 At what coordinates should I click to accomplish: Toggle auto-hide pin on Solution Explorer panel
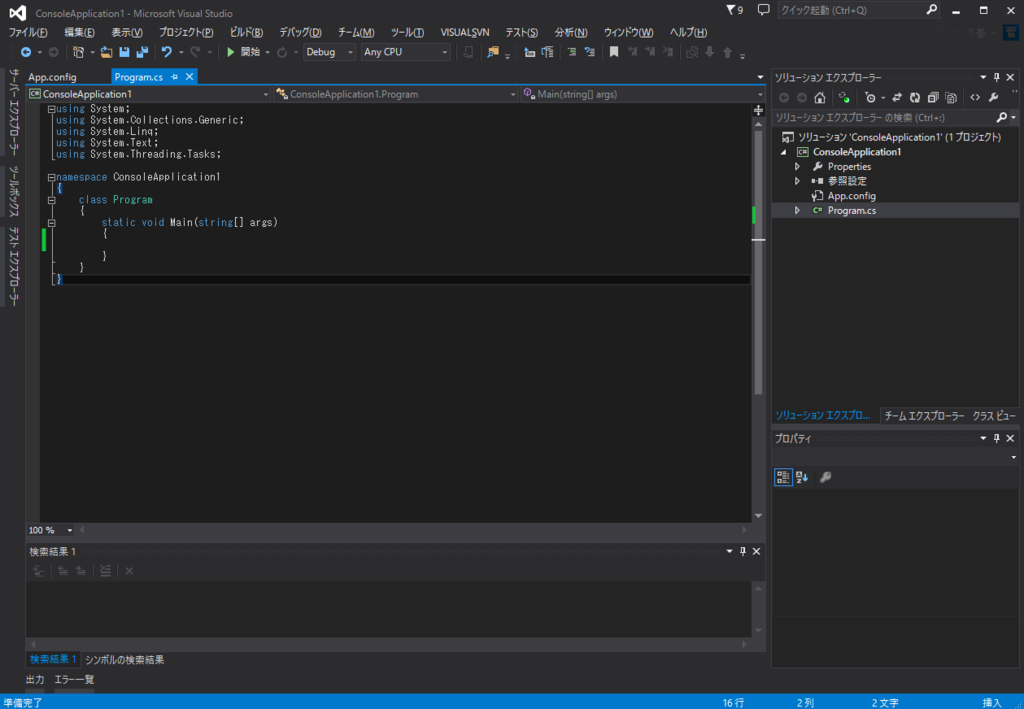[x=997, y=77]
